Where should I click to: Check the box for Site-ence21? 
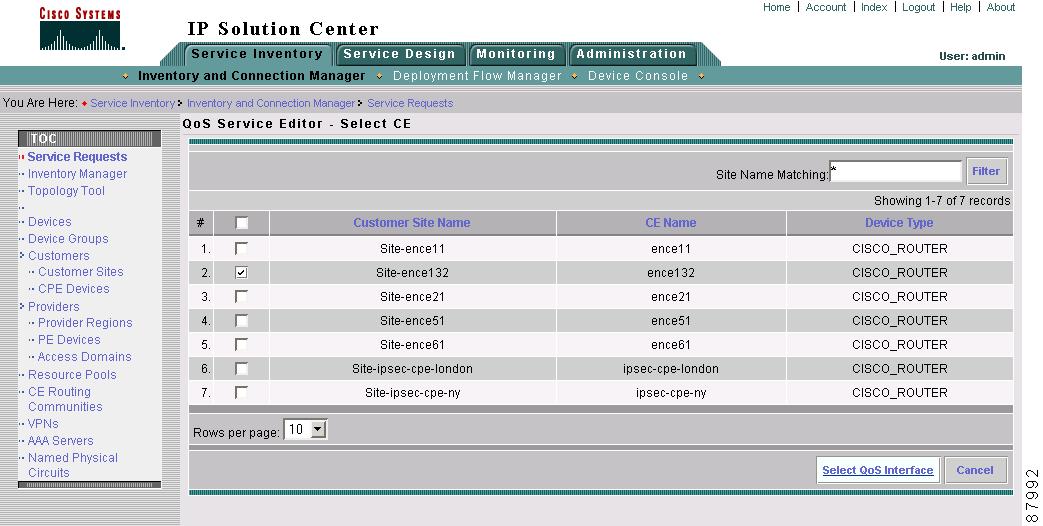coord(241,296)
